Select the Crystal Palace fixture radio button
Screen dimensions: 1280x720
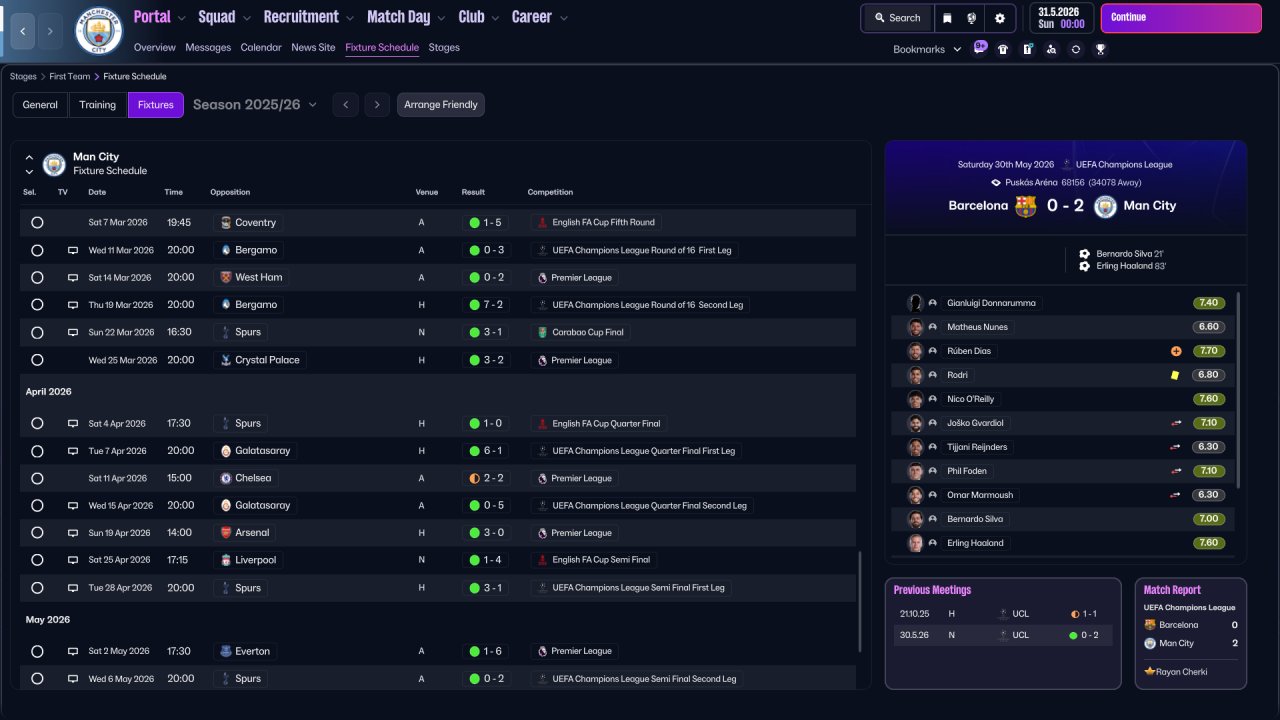click(37, 360)
